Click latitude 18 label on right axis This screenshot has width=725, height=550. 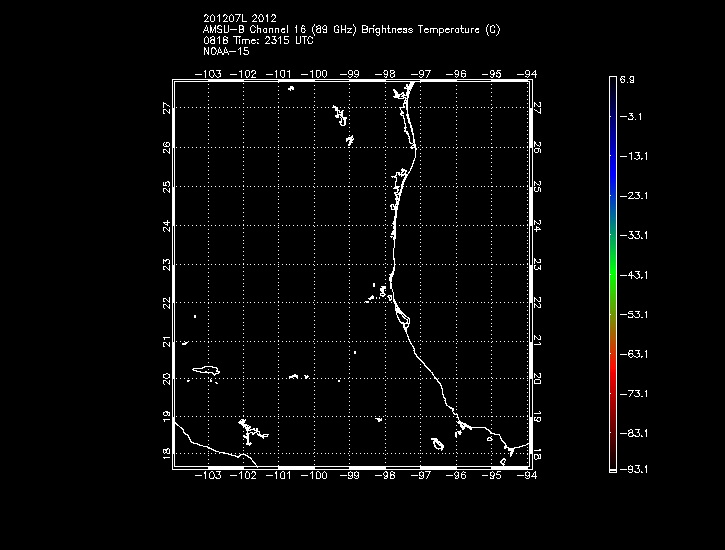pos(537,455)
